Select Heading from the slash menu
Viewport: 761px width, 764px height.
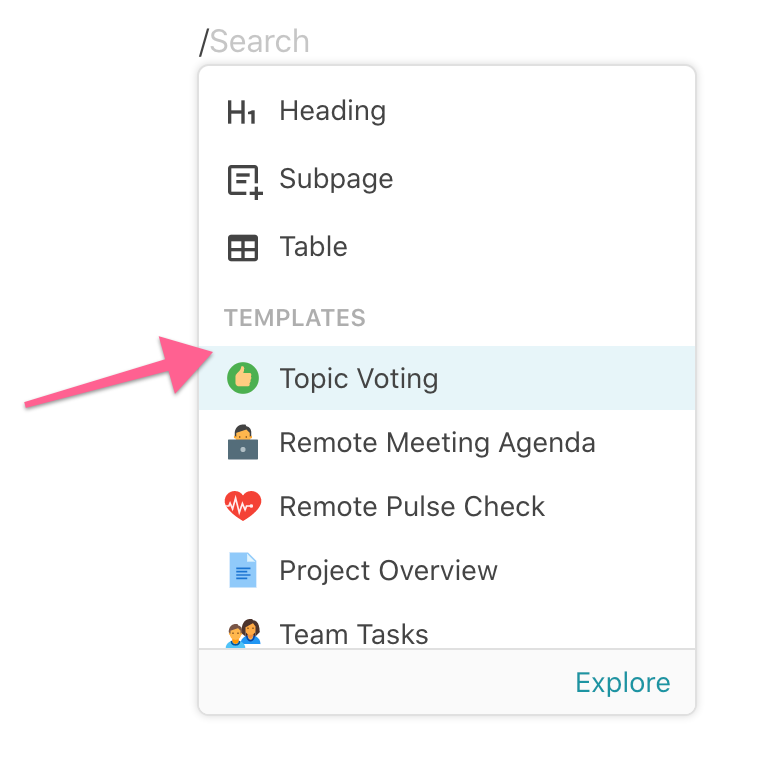click(332, 111)
